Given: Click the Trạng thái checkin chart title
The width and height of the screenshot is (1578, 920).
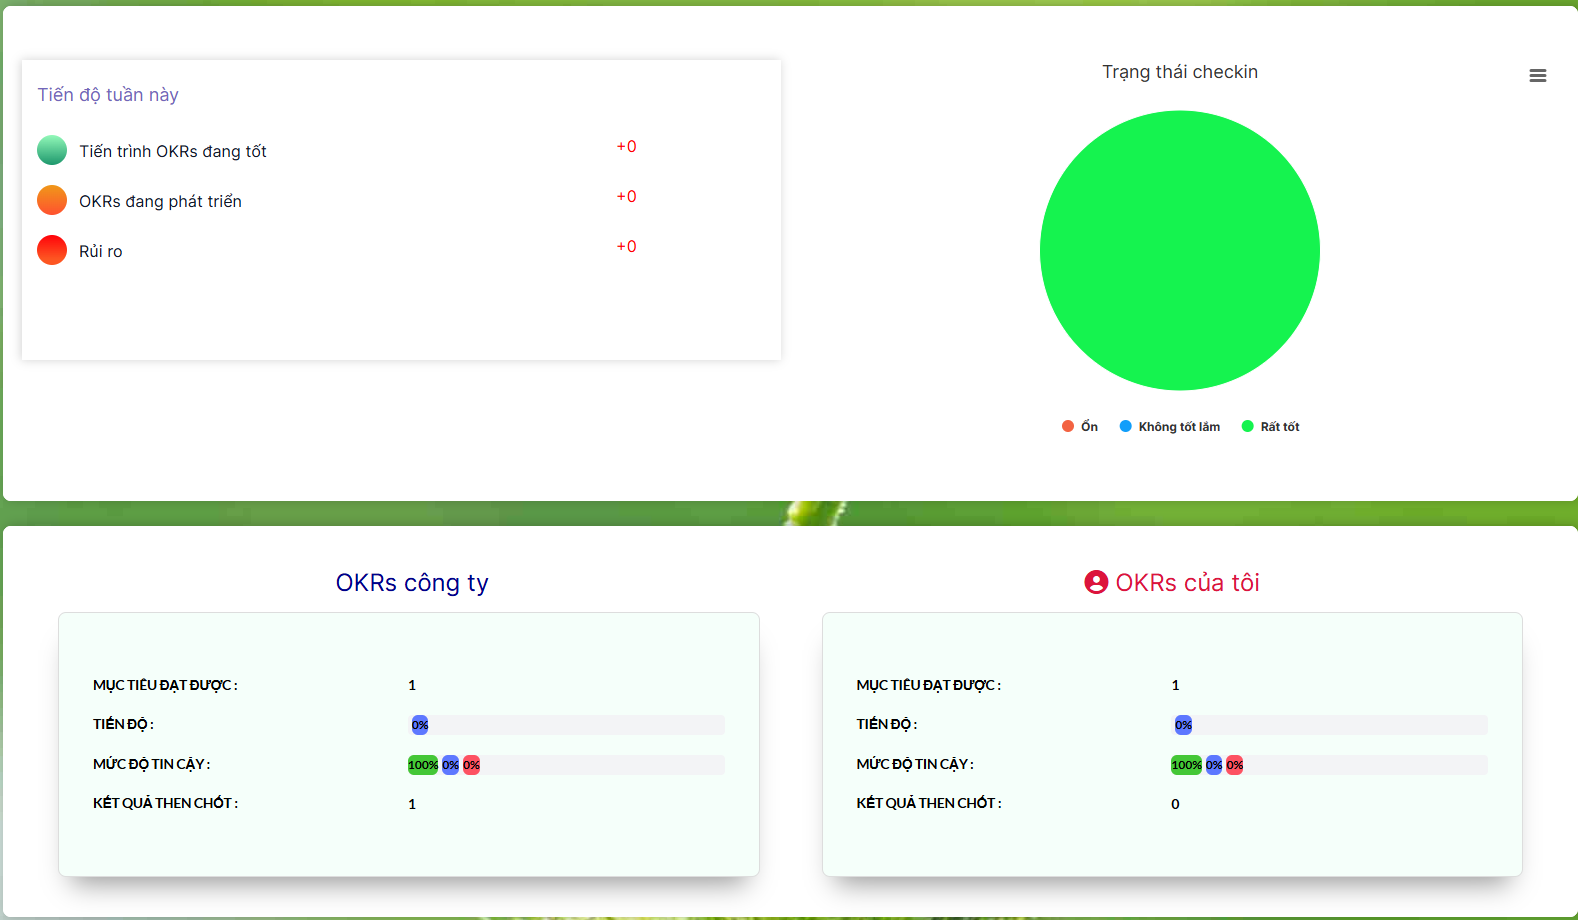Looking at the screenshot, I should point(1180,72).
